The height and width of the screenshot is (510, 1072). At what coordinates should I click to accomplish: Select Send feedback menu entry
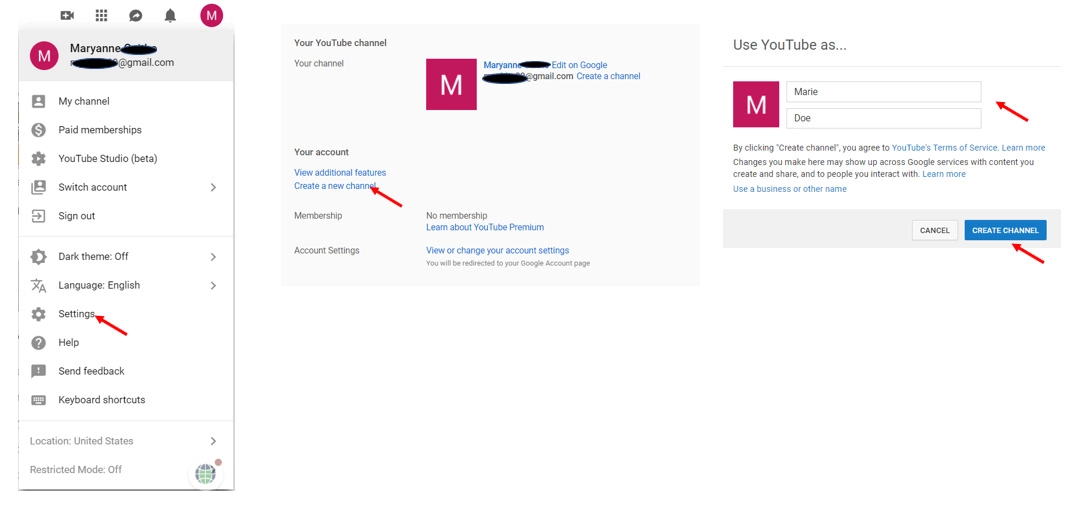[126, 371]
